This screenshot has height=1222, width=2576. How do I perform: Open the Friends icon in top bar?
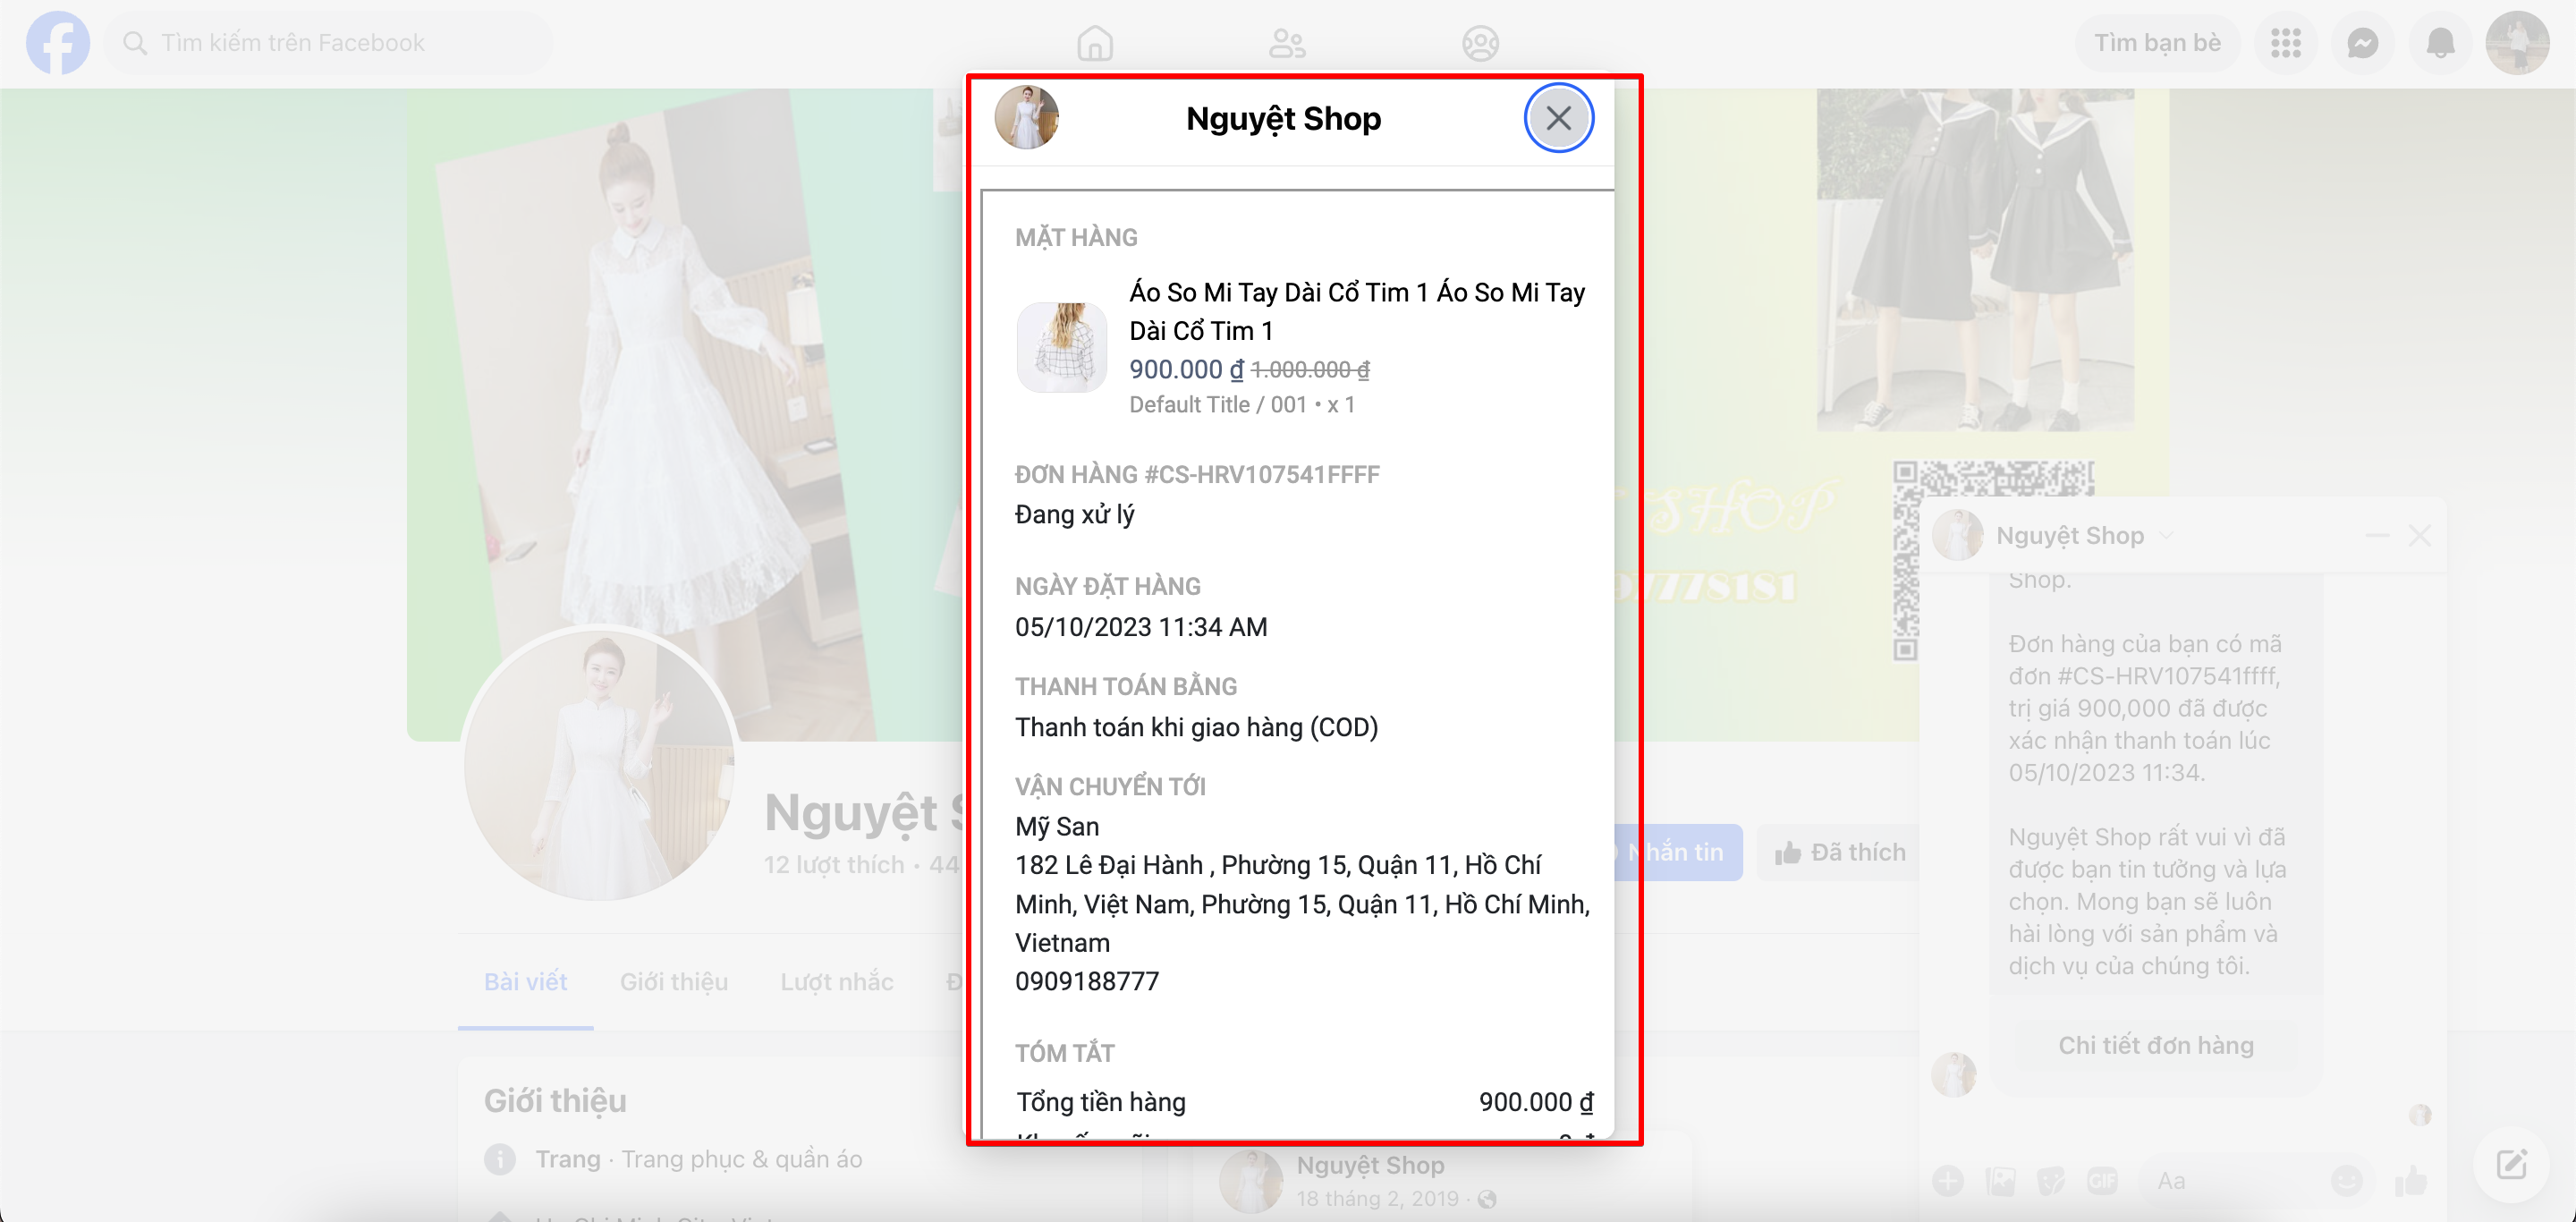tap(1287, 43)
